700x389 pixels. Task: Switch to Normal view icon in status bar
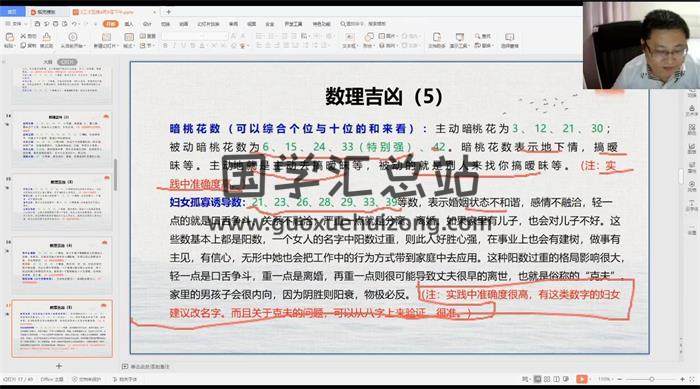click(x=537, y=379)
